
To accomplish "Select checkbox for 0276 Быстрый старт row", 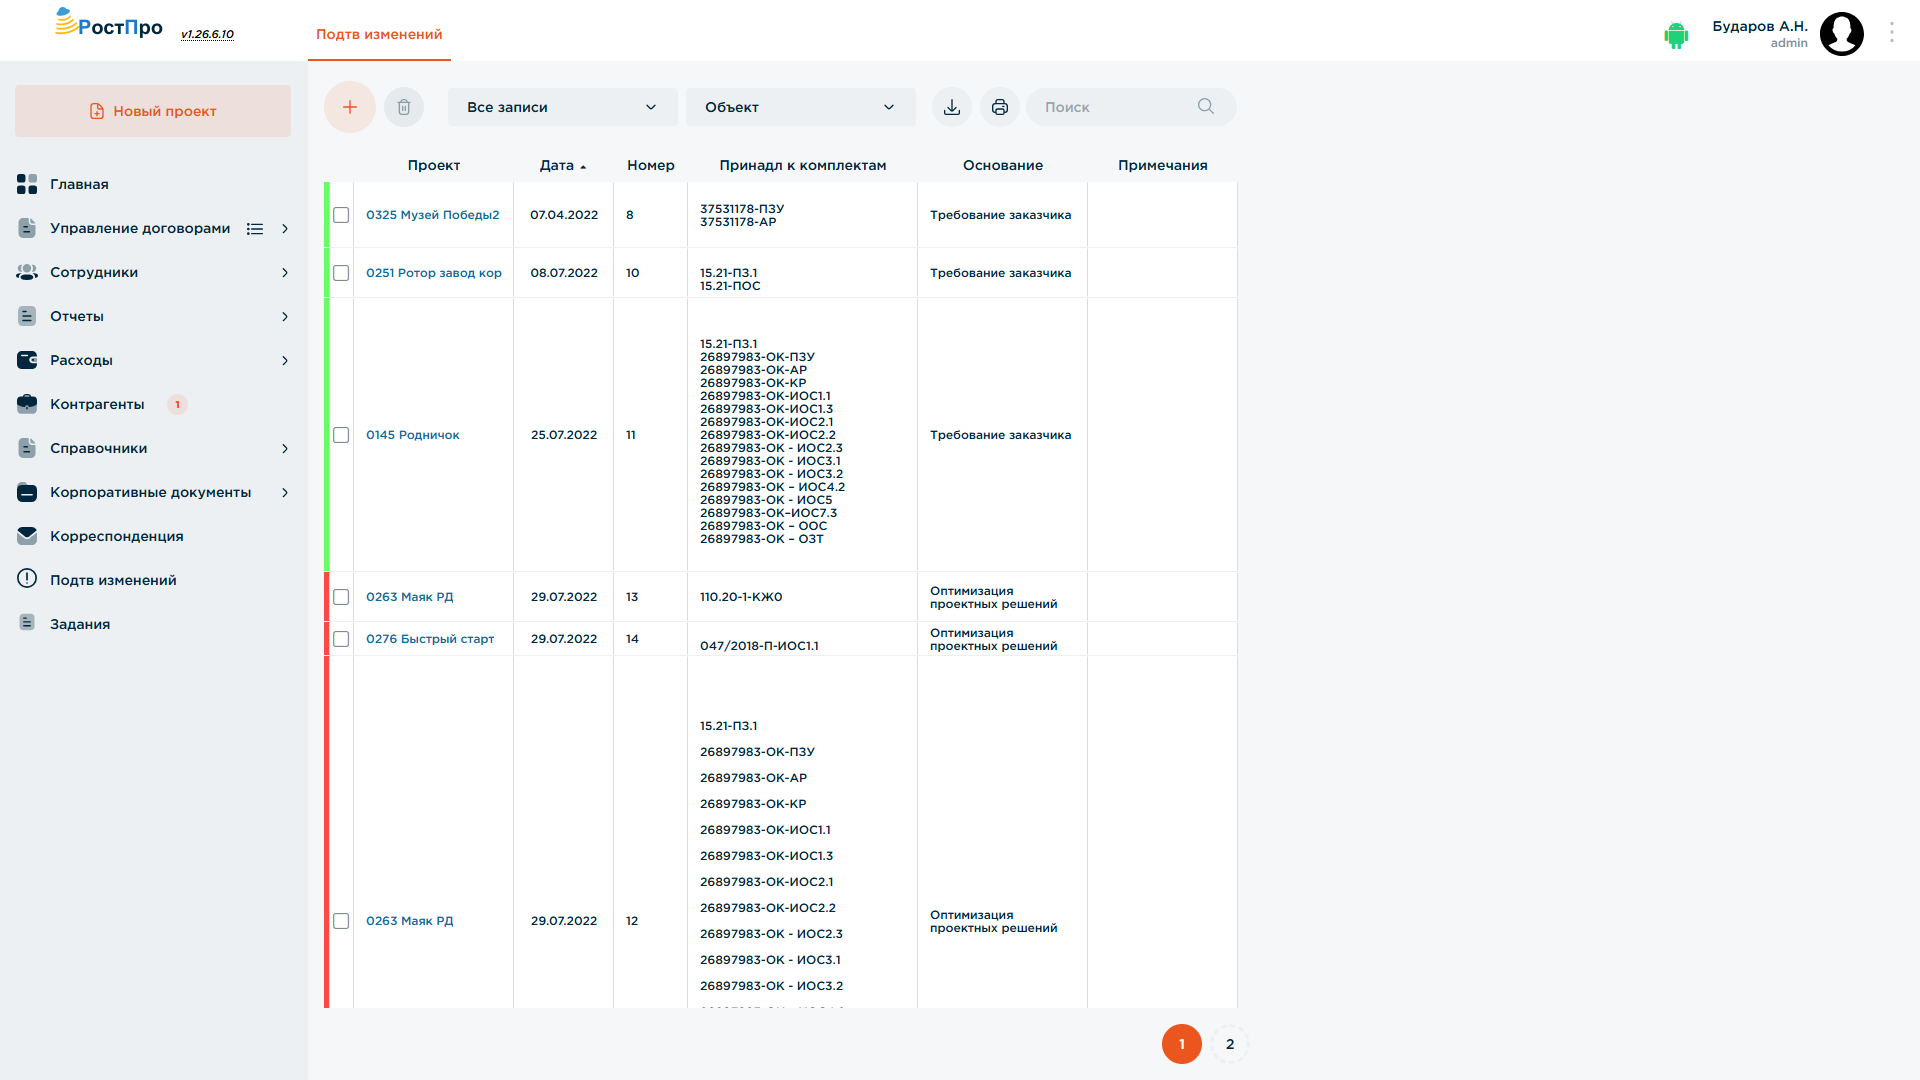I will [x=341, y=639].
